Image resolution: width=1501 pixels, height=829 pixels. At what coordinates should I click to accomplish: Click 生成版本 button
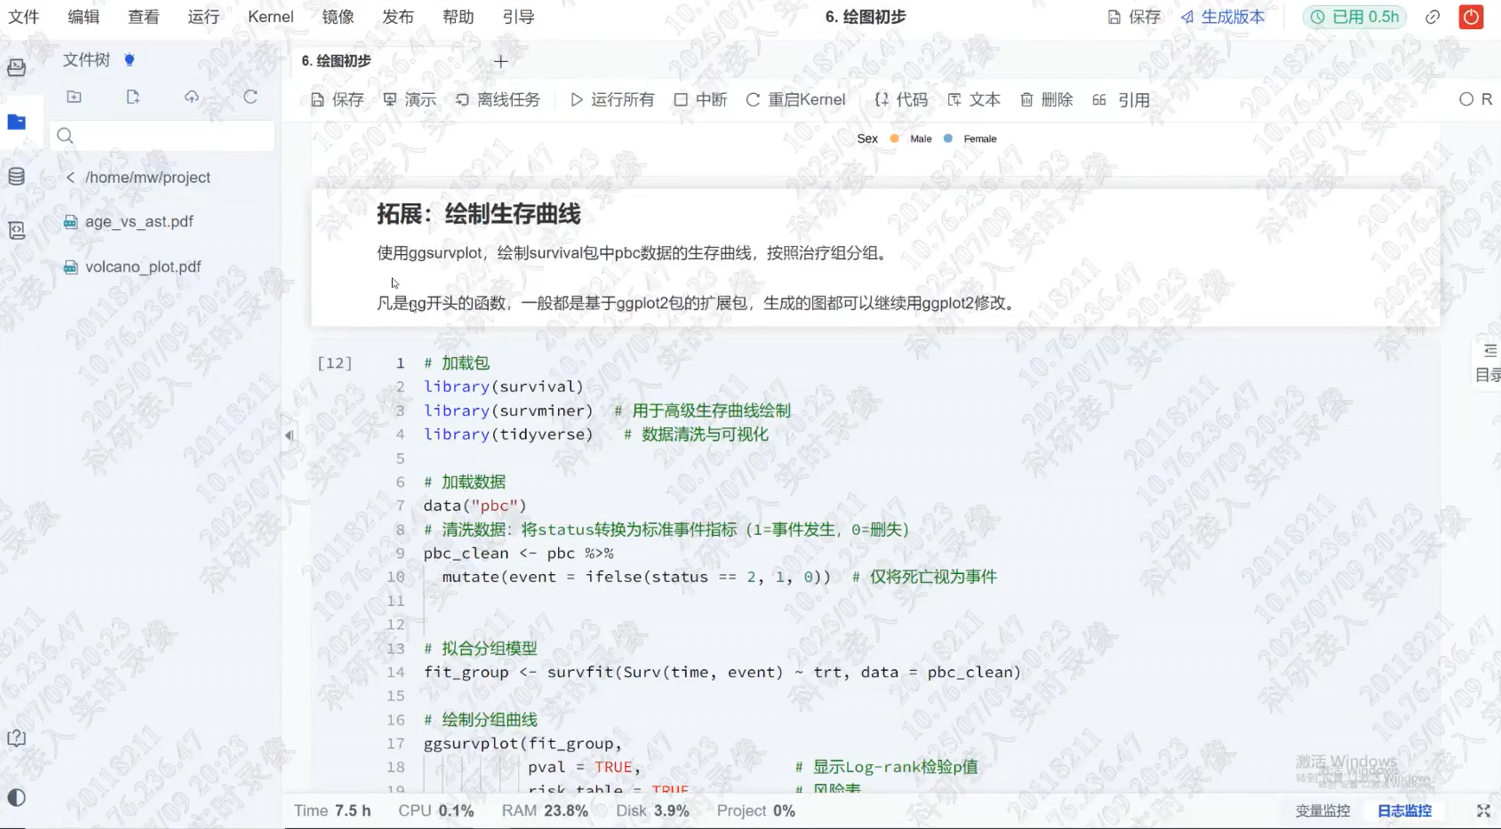1222,17
